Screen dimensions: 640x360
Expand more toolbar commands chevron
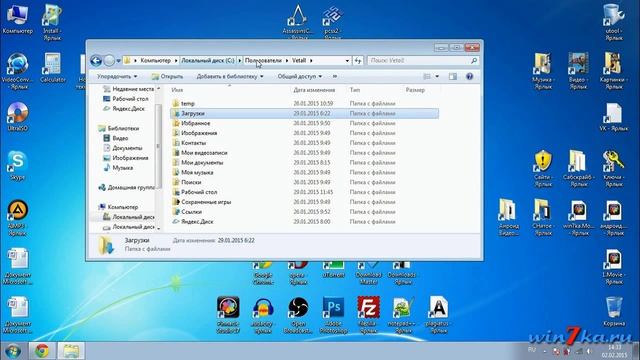point(335,76)
